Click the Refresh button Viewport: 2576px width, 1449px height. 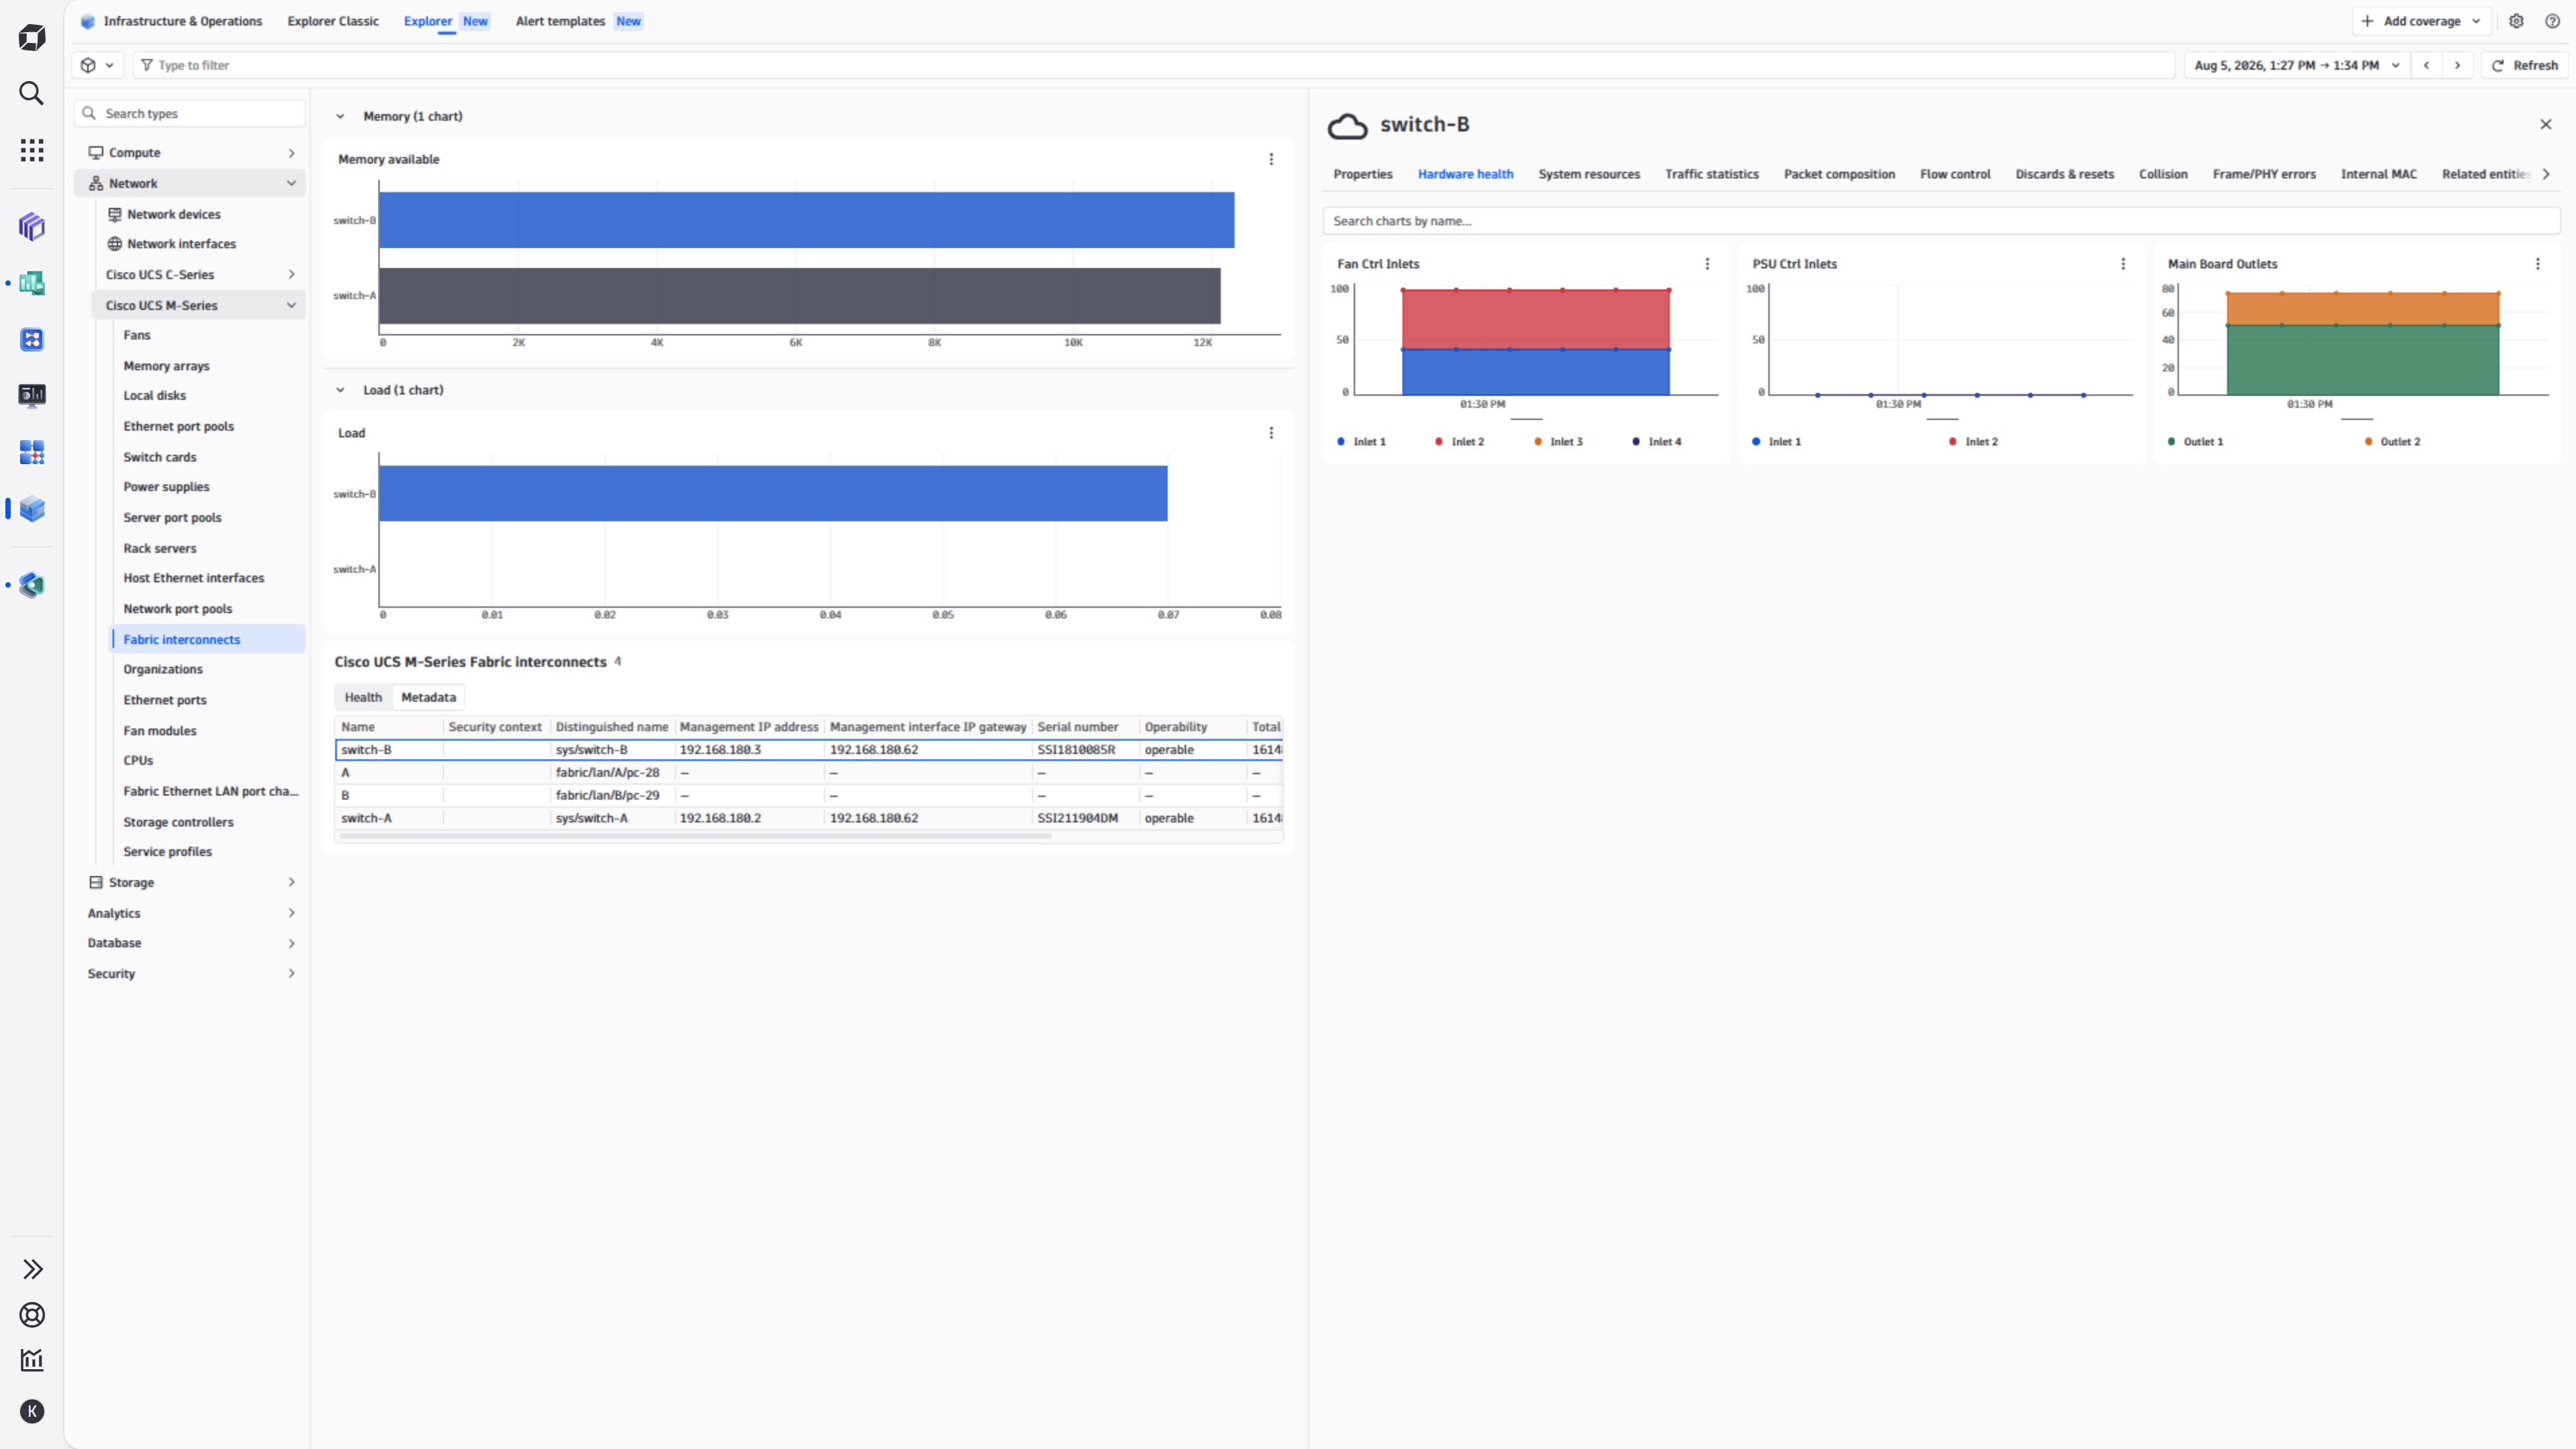pos(2524,65)
